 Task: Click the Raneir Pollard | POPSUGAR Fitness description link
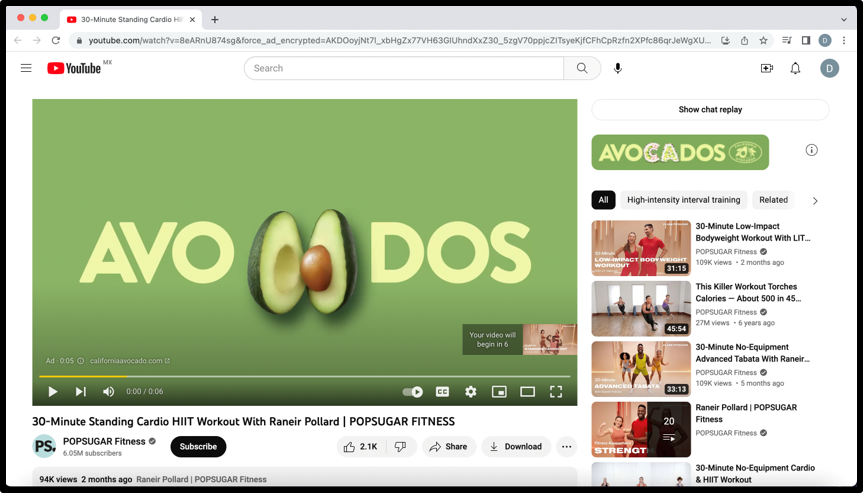[x=201, y=479]
